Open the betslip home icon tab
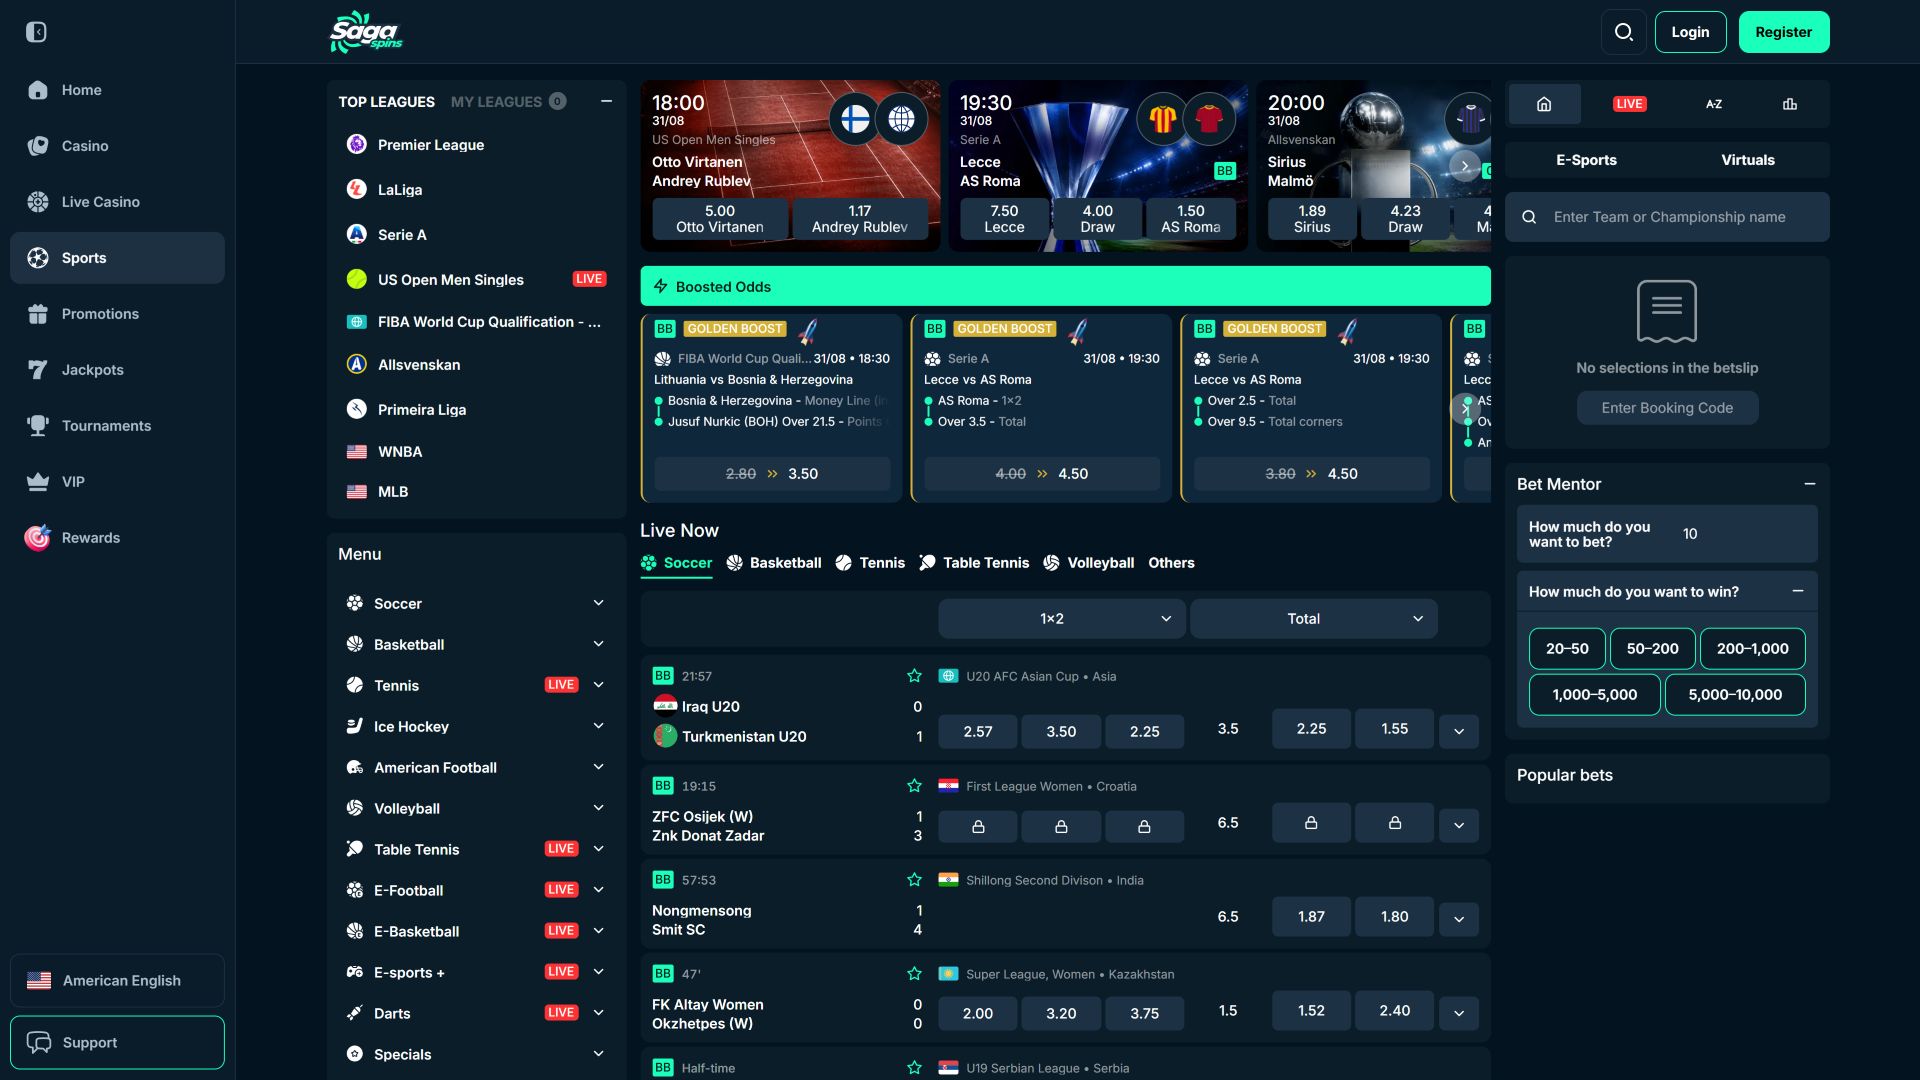The image size is (1920, 1080). (1544, 104)
